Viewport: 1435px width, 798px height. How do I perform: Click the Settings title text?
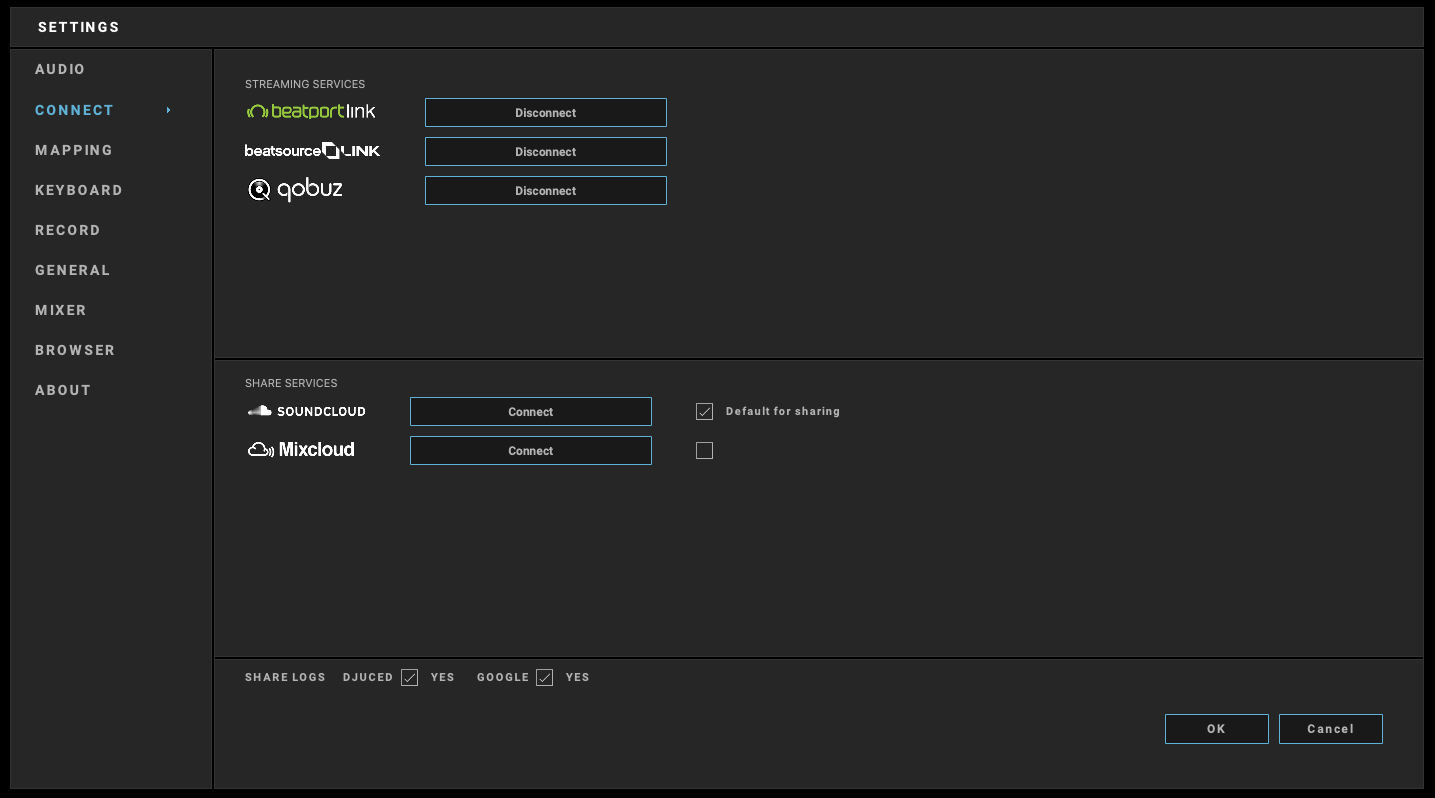click(x=79, y=28)
